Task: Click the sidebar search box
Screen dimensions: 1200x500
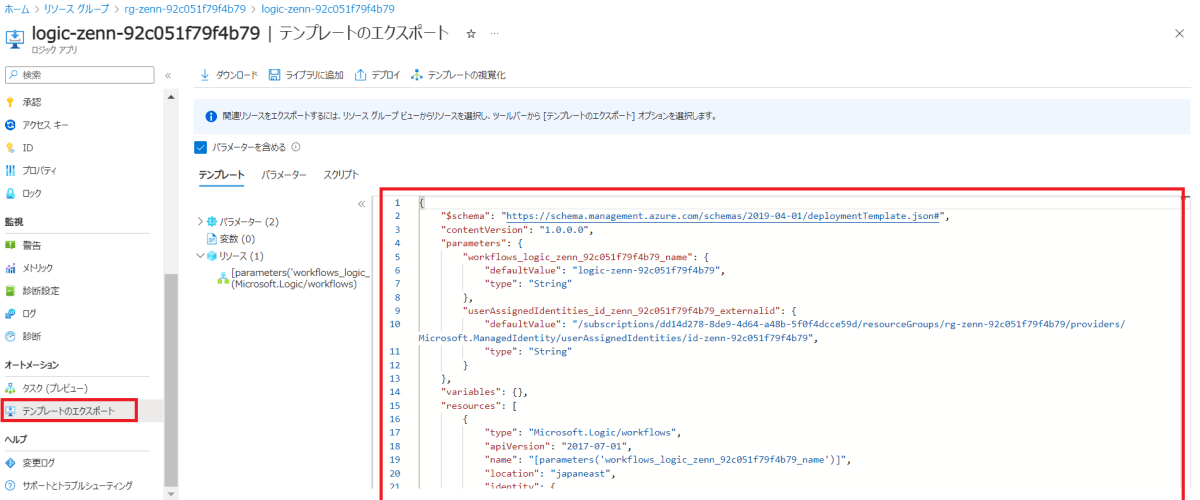Action: pyautogui.click(x=79, y=75)
